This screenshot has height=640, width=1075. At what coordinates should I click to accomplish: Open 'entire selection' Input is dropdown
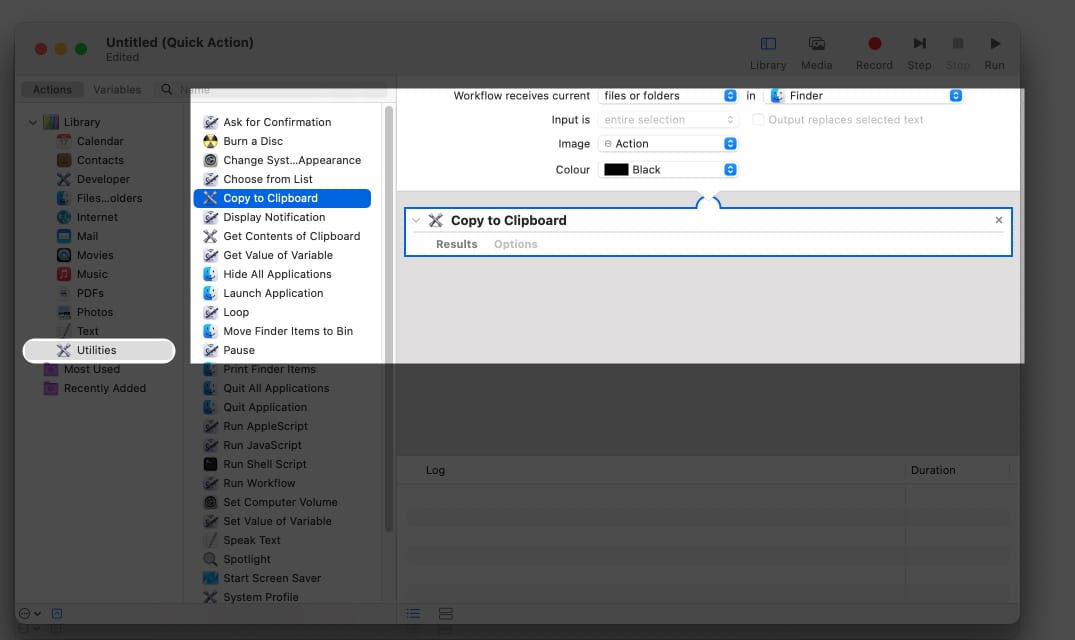click(668, 120)
